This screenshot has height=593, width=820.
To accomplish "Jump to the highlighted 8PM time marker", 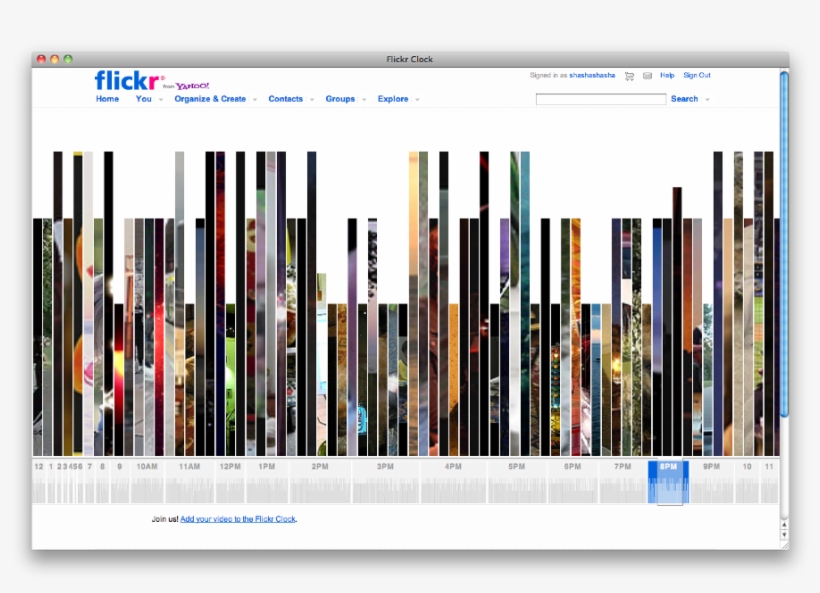I will tap(670, 465).
